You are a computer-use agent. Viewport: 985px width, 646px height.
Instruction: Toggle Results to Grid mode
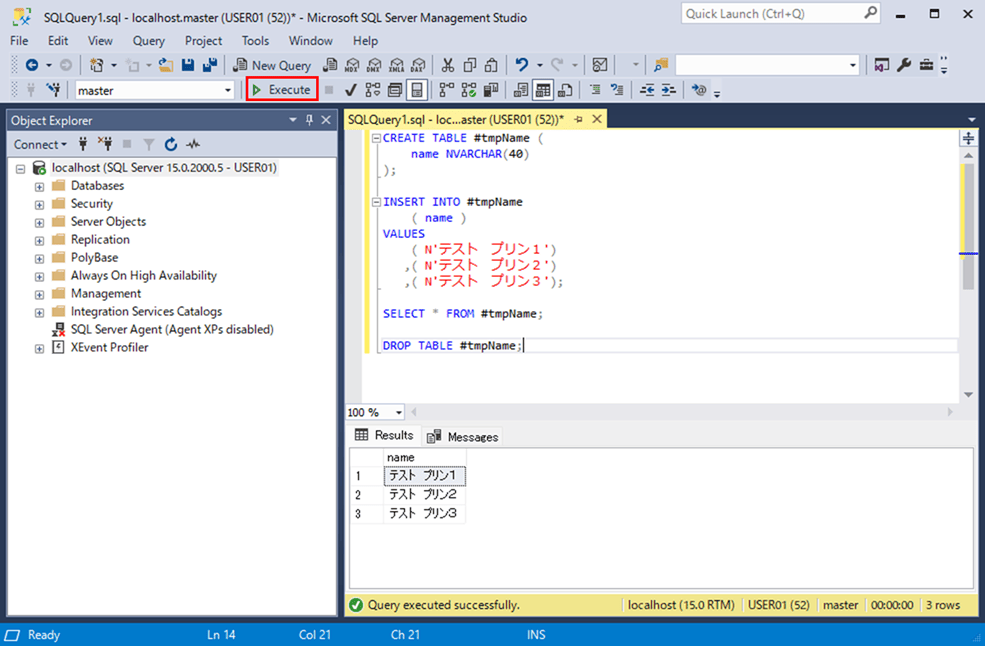pyautogui.click(x=543, y=90)
